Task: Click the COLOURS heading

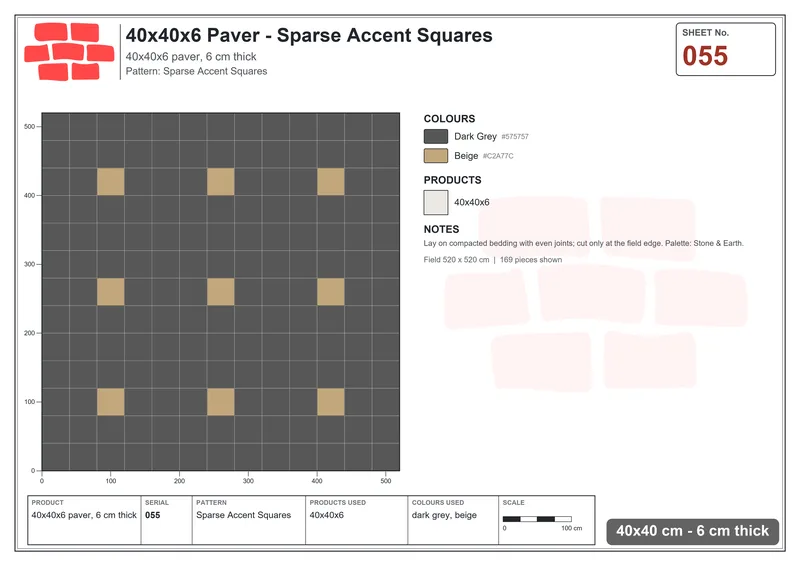Action: click(449, 118)
